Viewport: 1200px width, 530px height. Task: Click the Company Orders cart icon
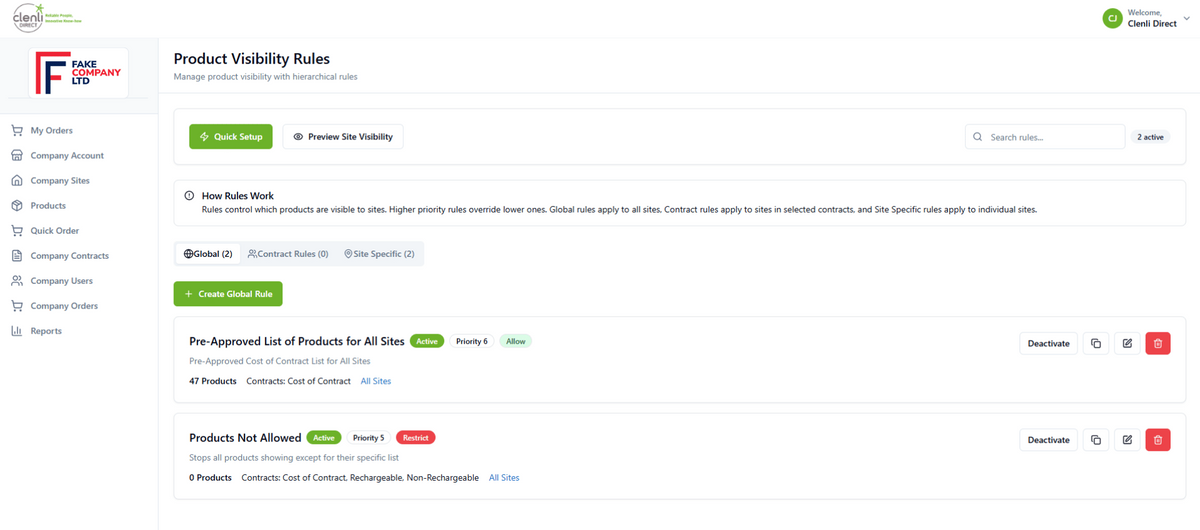(17, 305)
